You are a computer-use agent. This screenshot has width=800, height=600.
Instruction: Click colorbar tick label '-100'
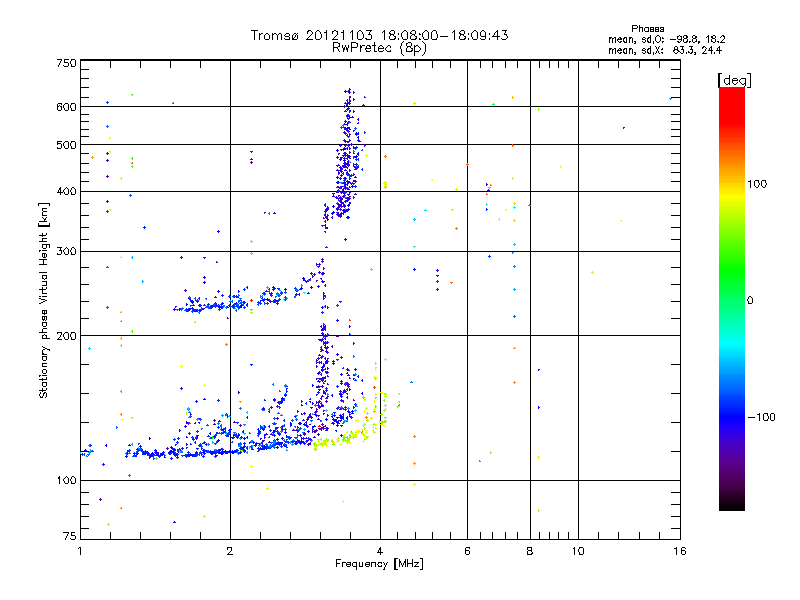[762, 417]
